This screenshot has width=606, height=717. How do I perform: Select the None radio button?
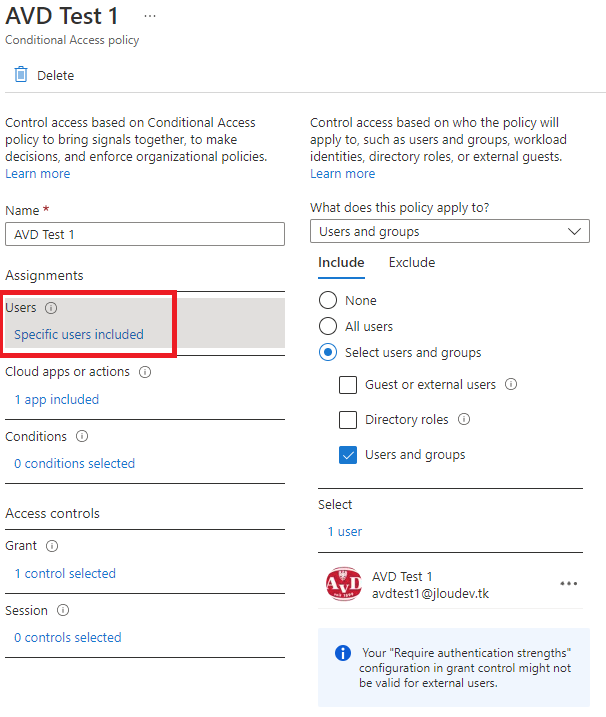[328, 300]
